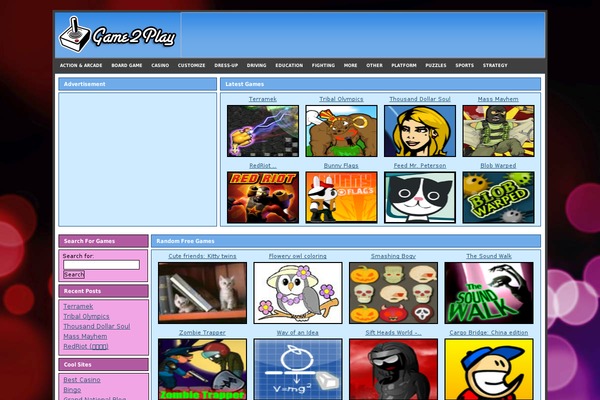Open the RedRiot post under Recent Posts

coord(86,346)
